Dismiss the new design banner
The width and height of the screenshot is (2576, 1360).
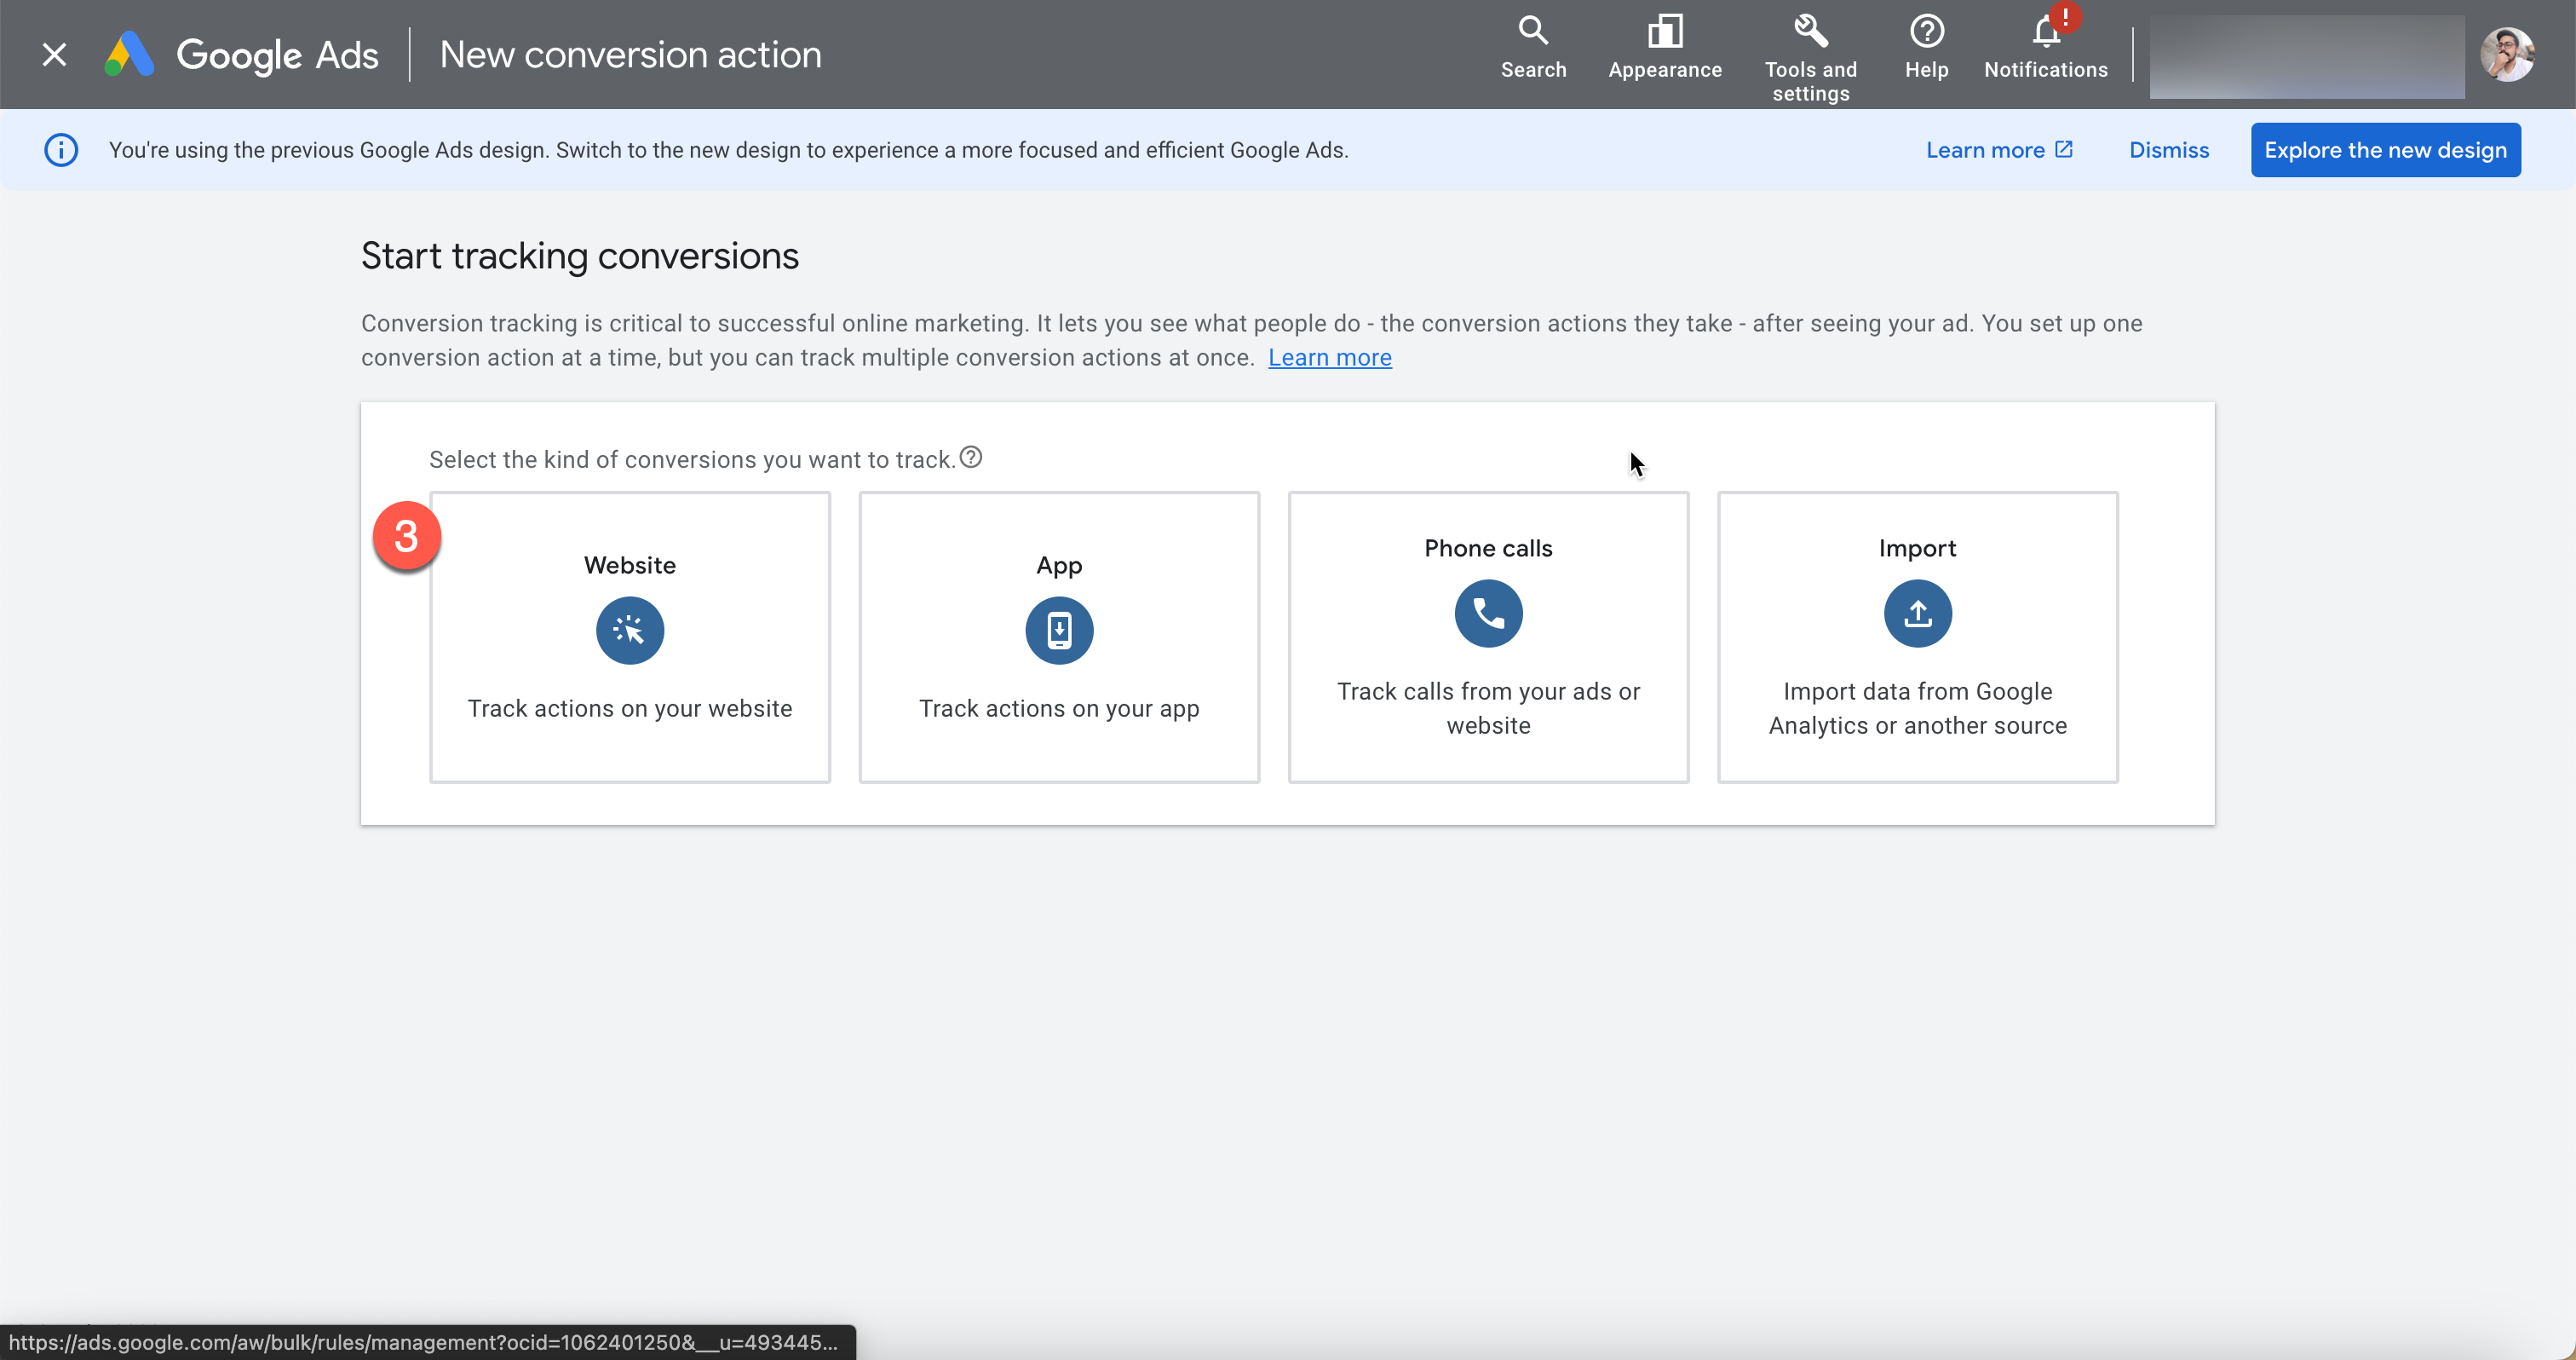tap(2168, 150)
